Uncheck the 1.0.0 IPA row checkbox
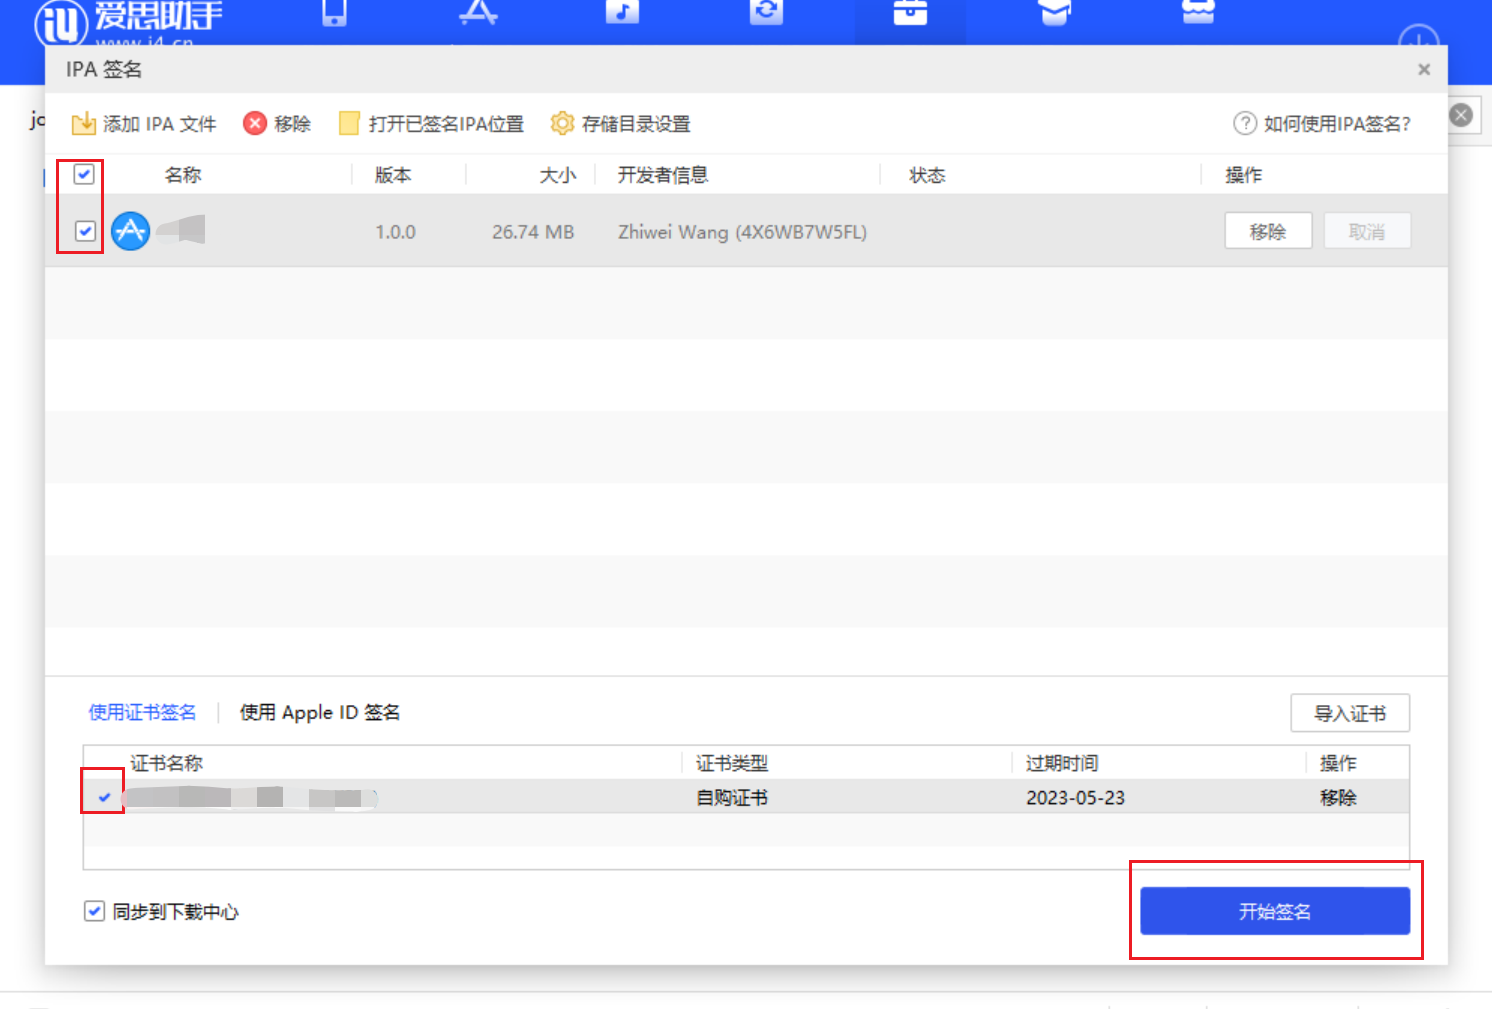Viewport: 1492px width, 1009px height. 85,231
